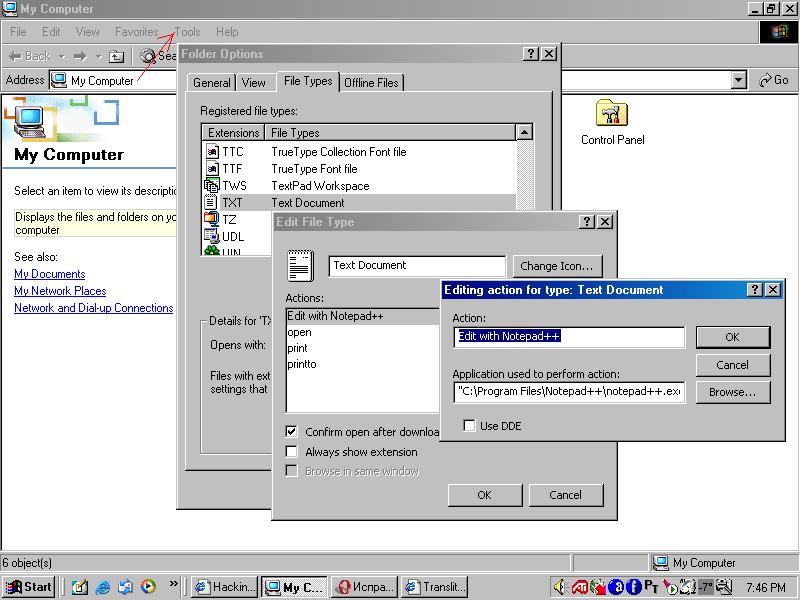Open the Forward button history dropdown

coord(98,57)
